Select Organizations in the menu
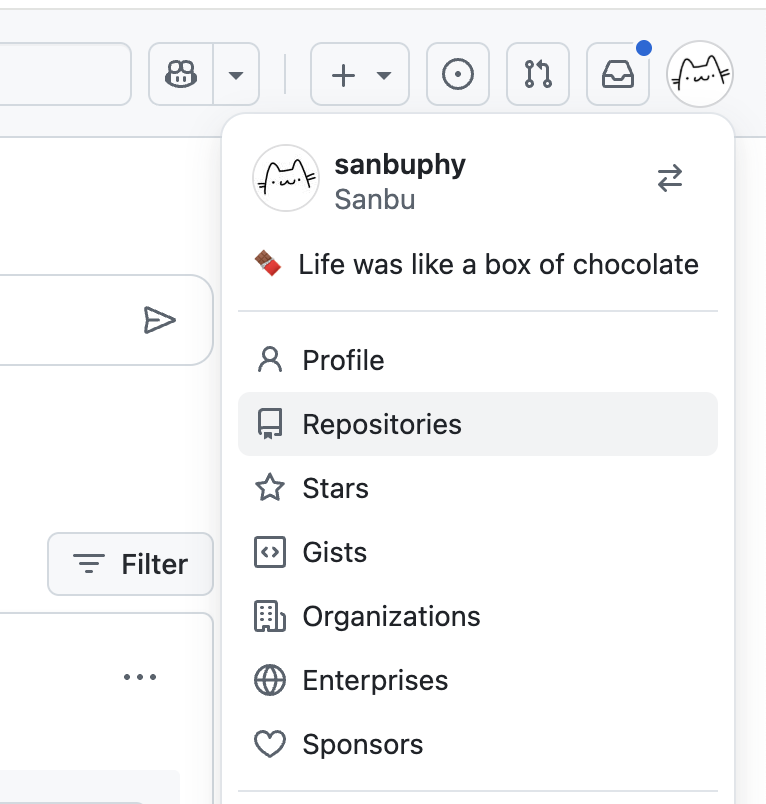Screen dimensions: 766x804 pos(391,616)
